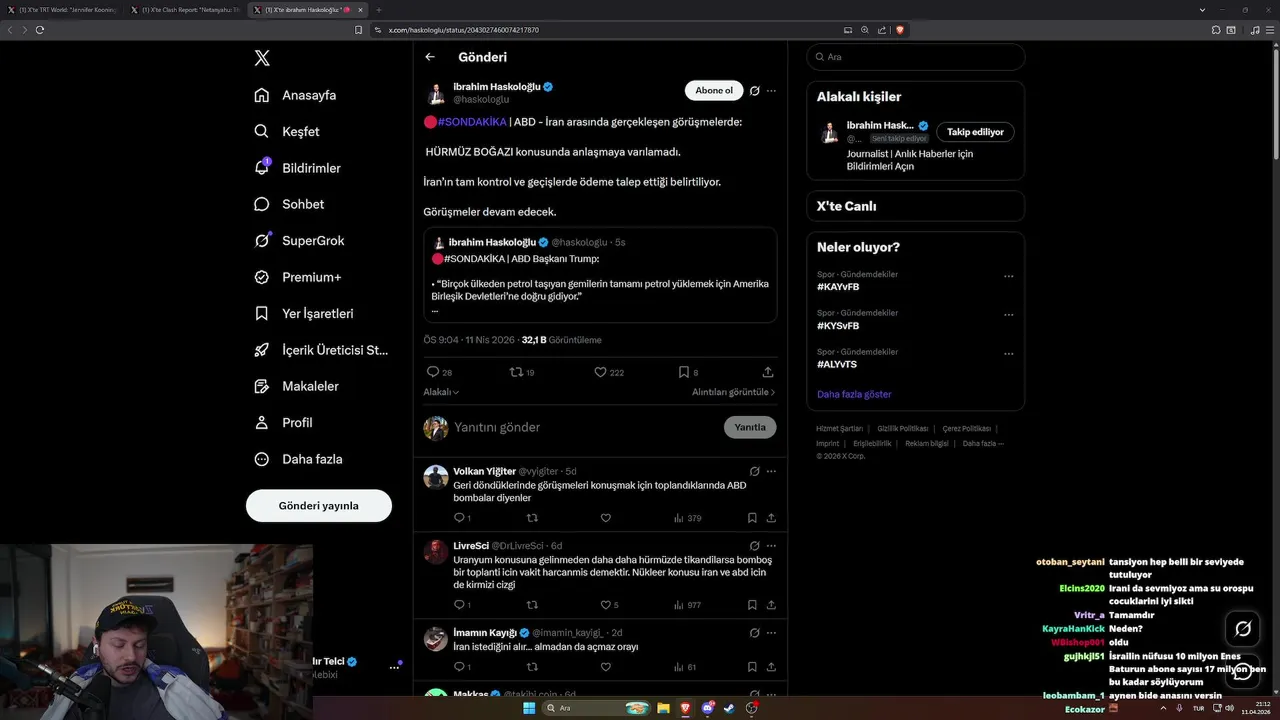Like Volkan Yiğiter's reply

pyautogui.click(x=606, y=518)
